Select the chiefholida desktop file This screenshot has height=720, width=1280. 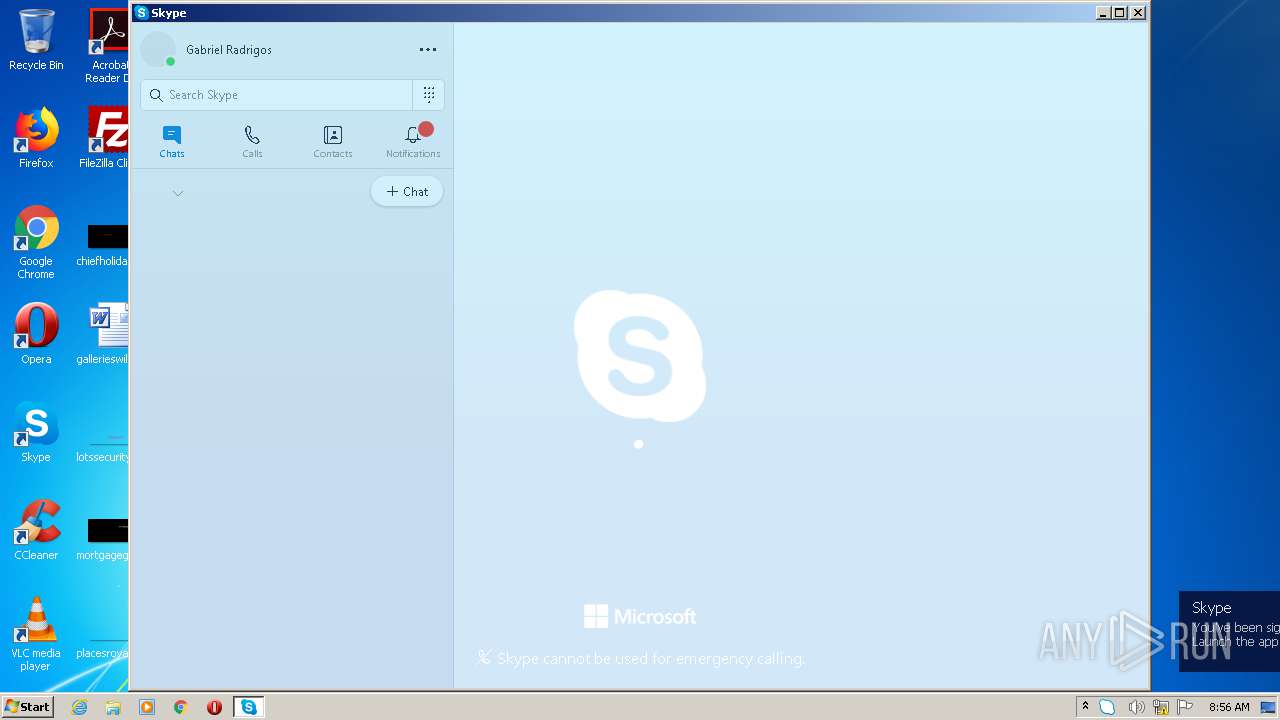tap(104, 245)
